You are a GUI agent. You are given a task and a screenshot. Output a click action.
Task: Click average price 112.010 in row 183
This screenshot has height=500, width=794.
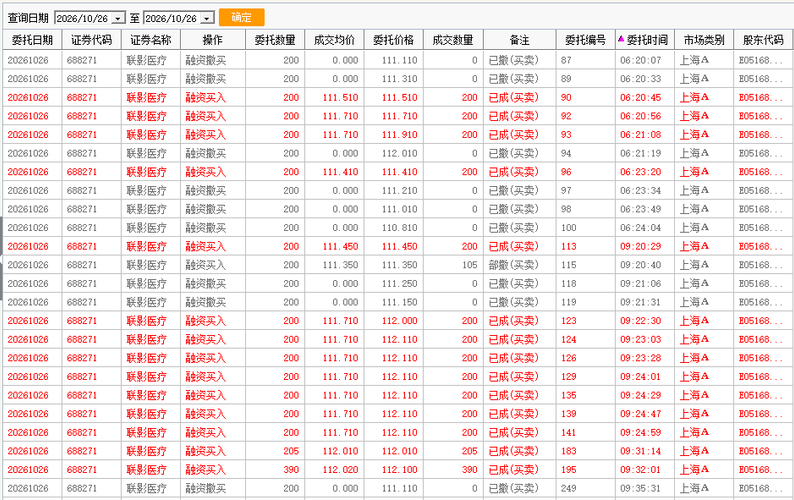coord(334,451)
